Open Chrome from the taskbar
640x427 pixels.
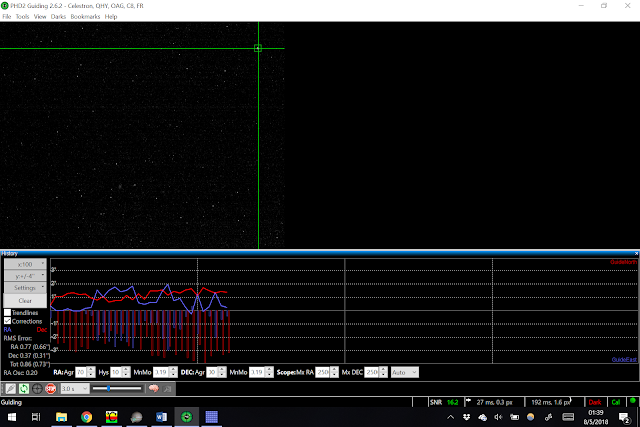(86, 417)
